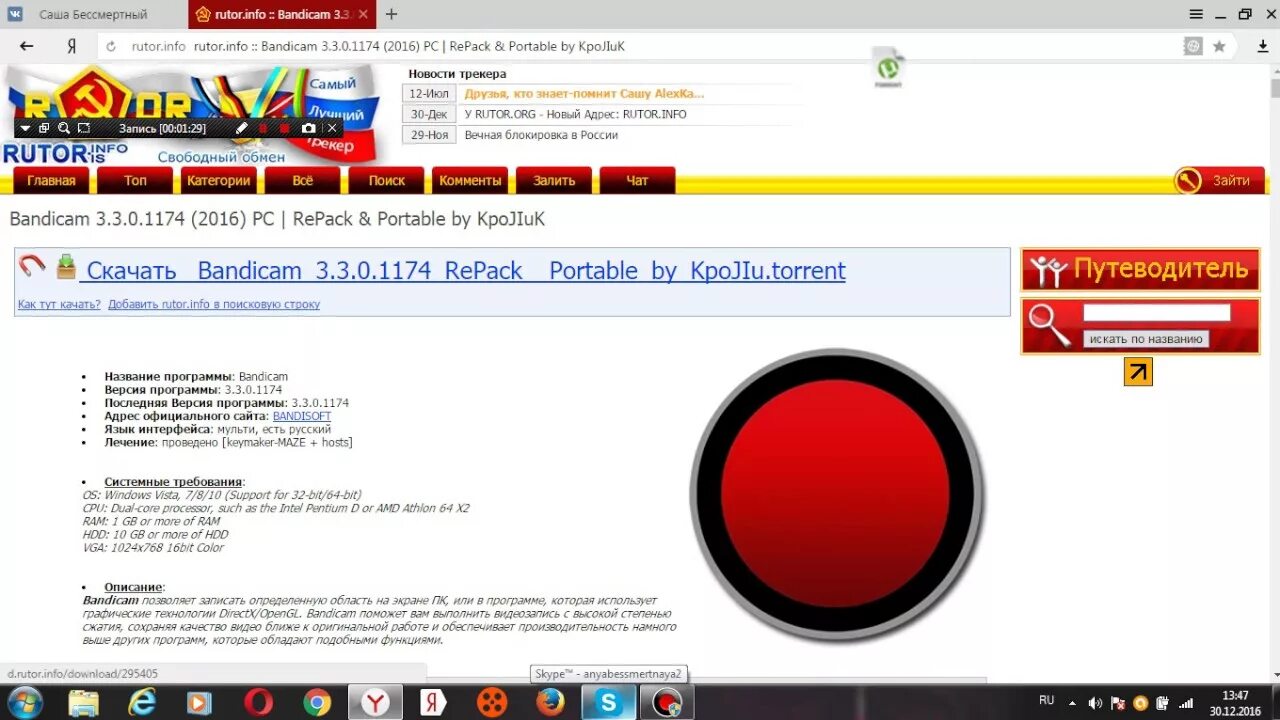Click the Всё menu item

302,181
